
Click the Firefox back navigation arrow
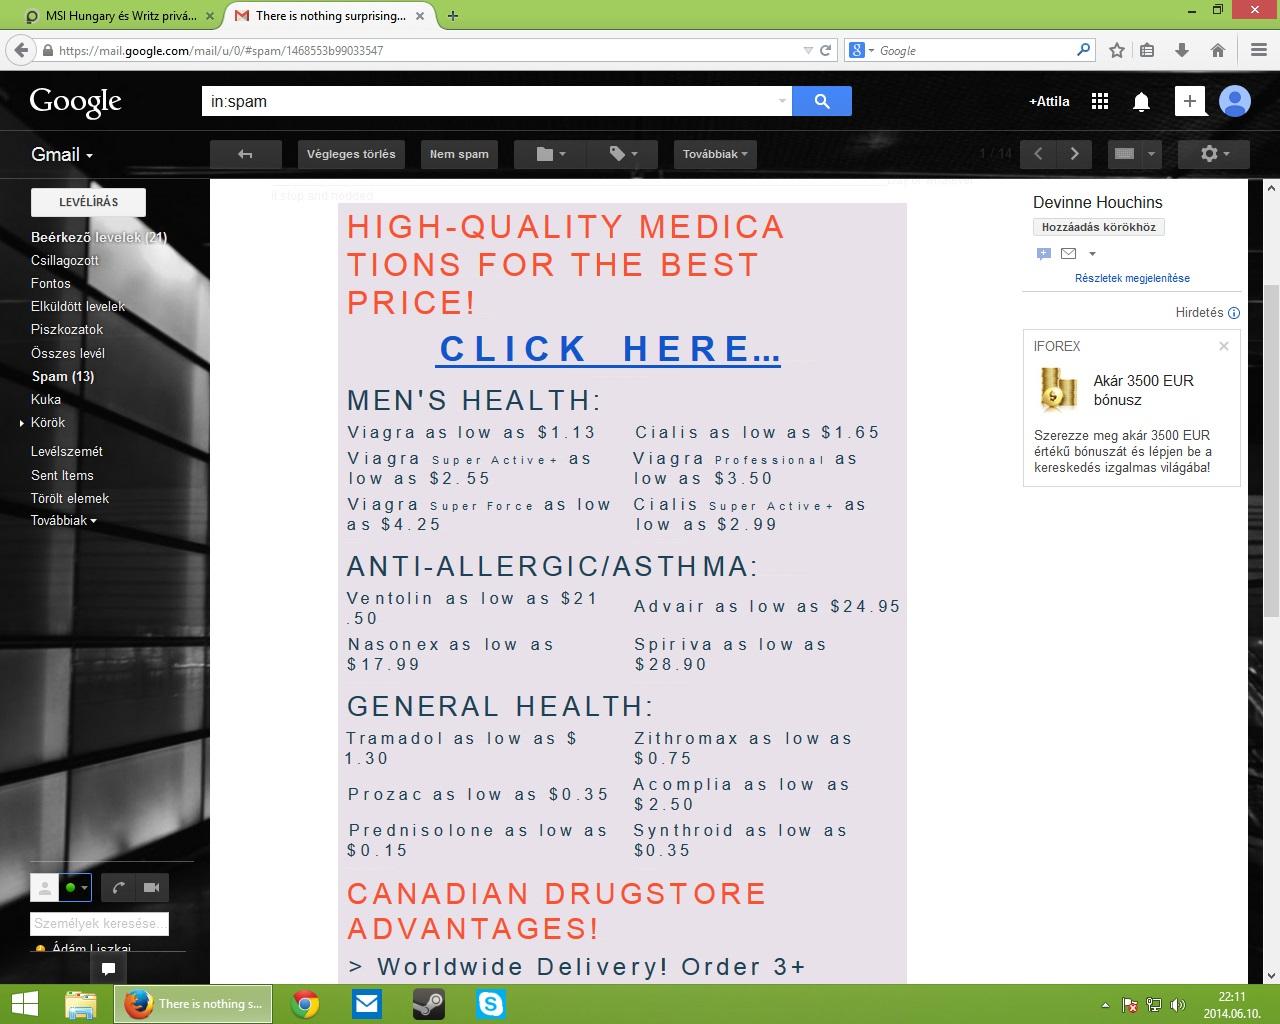[21, 50]
